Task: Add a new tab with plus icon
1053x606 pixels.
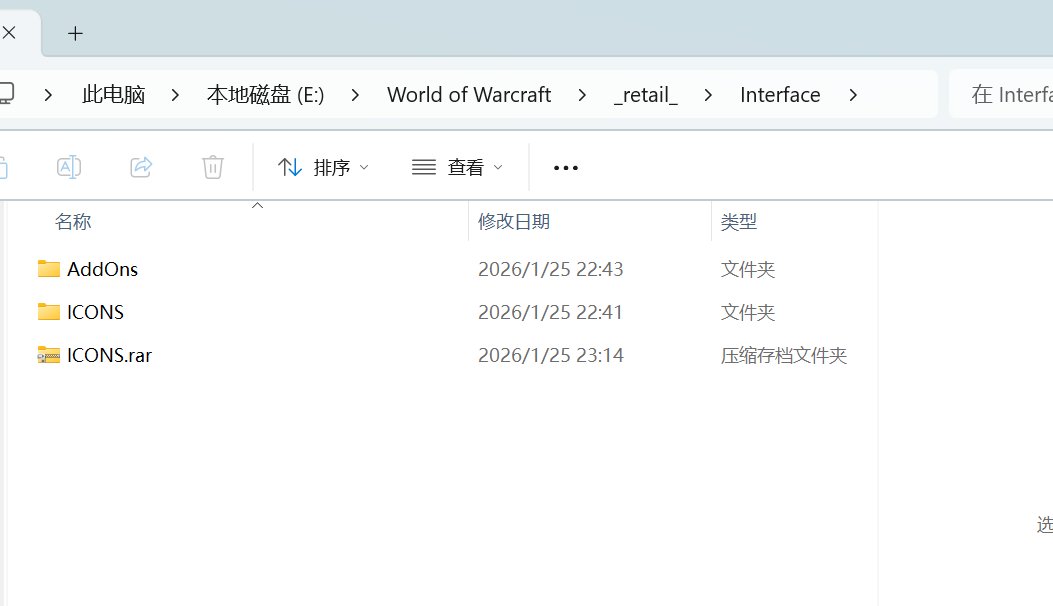Action: click(x=75, y=34)
